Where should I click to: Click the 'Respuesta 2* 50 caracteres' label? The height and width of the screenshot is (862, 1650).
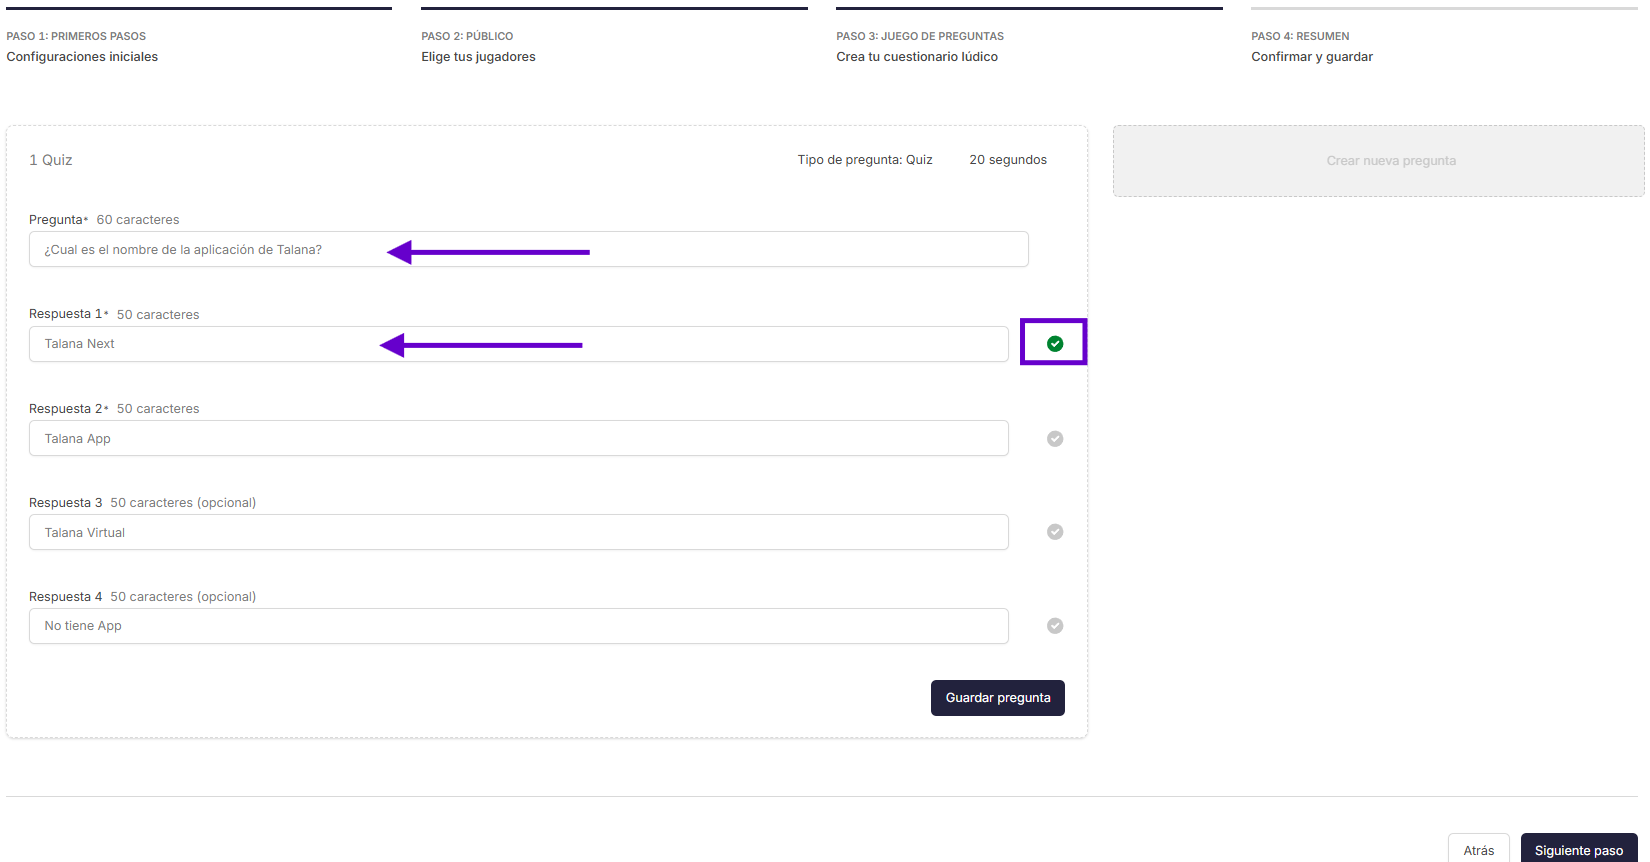coord(114,409)
